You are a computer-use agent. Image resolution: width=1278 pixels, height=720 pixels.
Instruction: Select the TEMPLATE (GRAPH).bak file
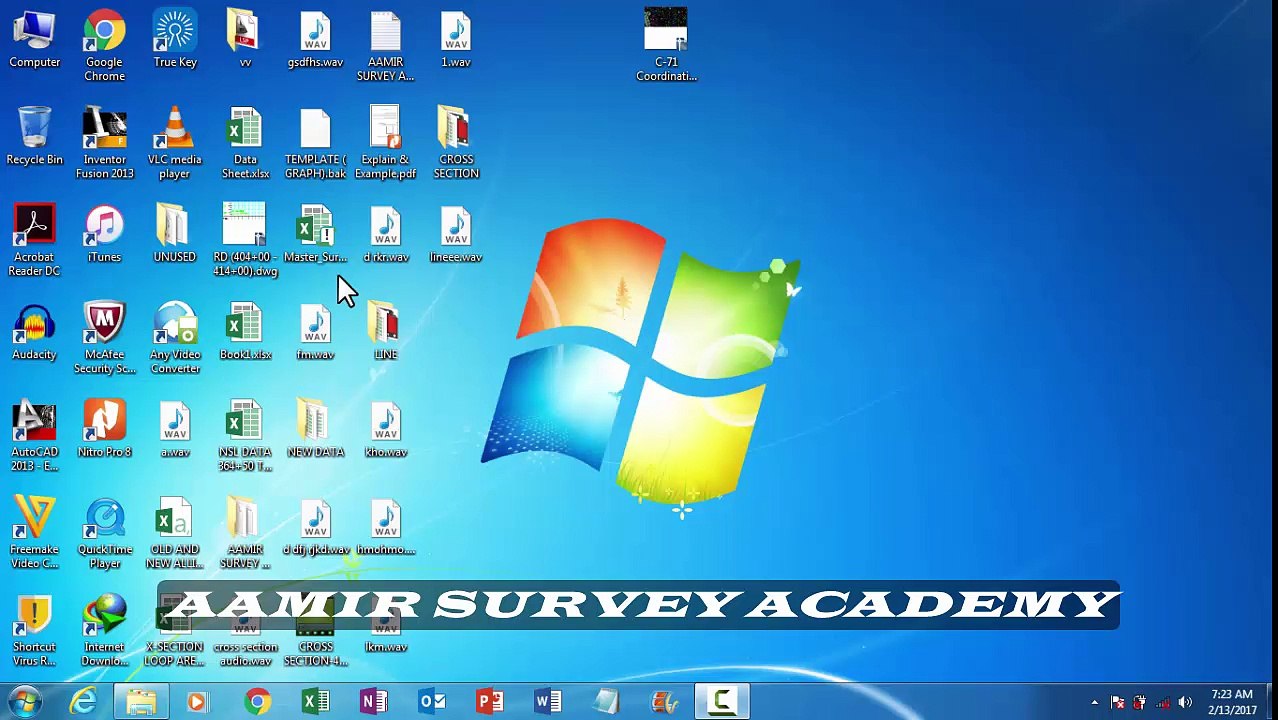pyautogui.click(x=315, y=143)
